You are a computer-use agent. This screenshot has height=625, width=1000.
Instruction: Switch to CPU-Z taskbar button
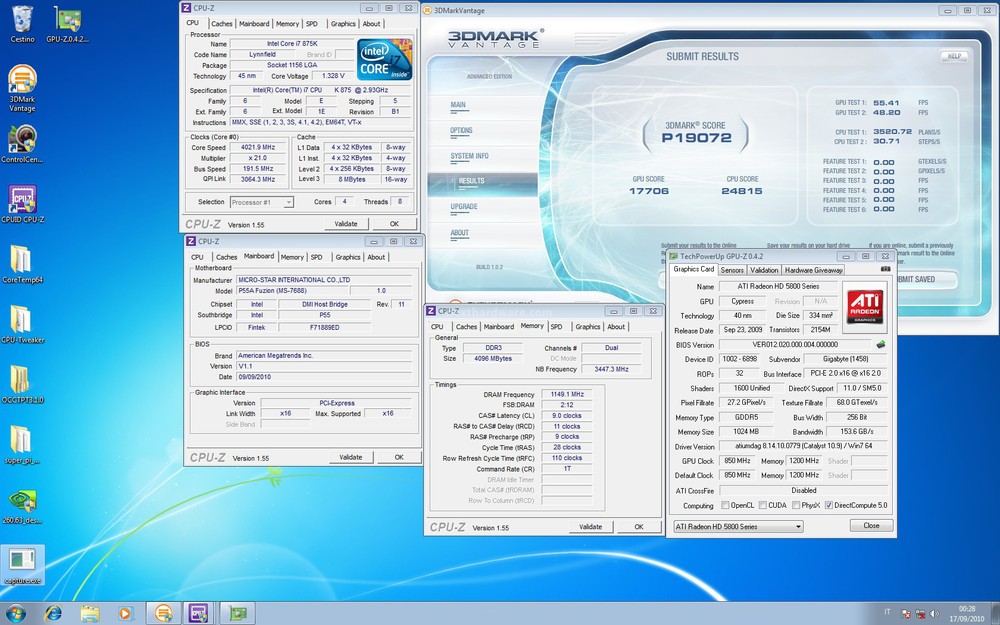point(200,613)
